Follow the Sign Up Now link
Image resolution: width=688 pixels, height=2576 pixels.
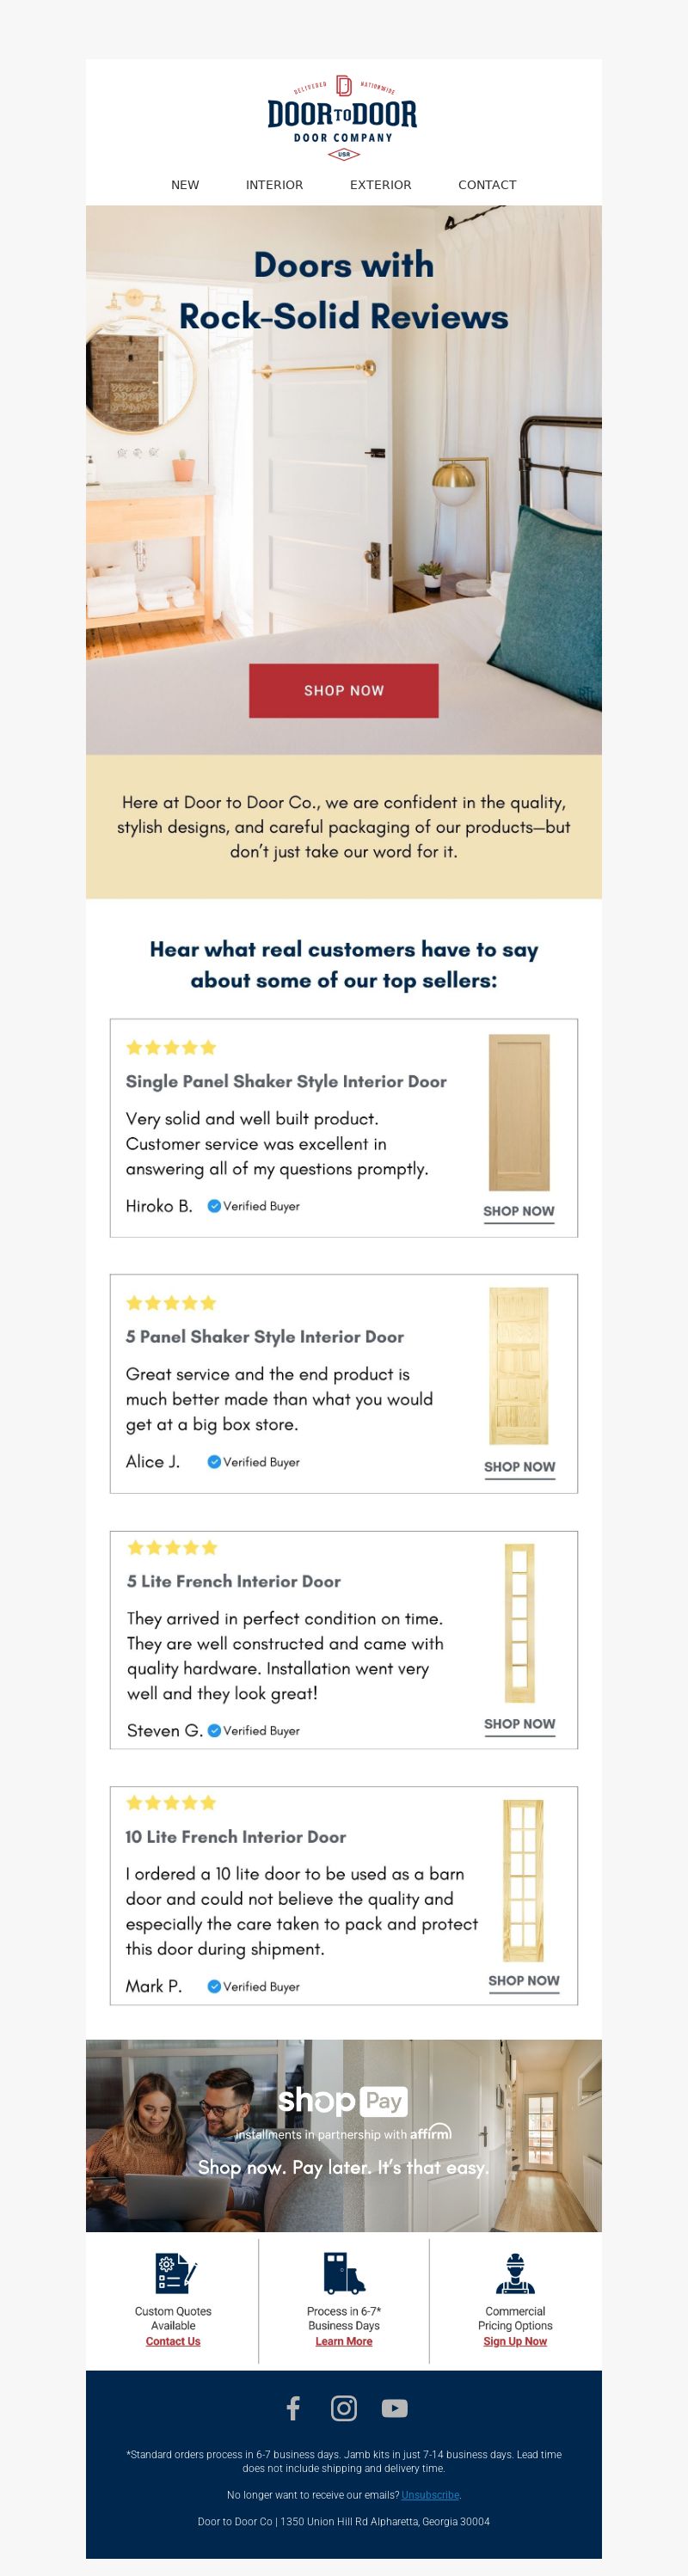point(515,2341)
